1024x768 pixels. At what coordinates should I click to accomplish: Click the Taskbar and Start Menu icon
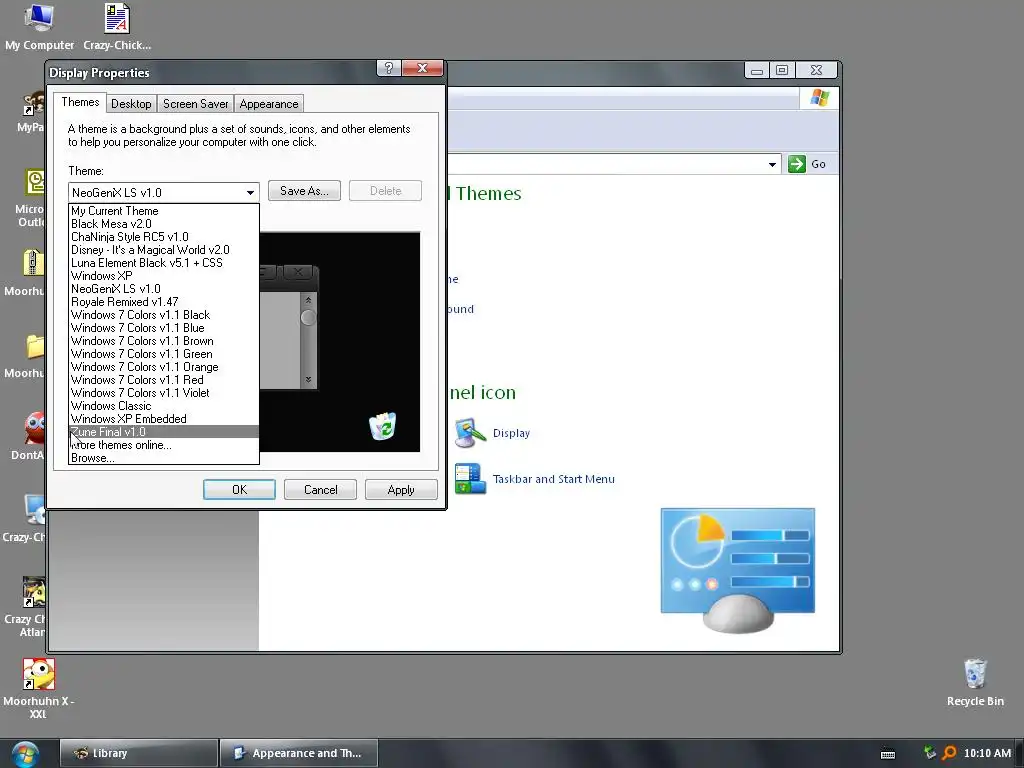click(x=470, y=479)
